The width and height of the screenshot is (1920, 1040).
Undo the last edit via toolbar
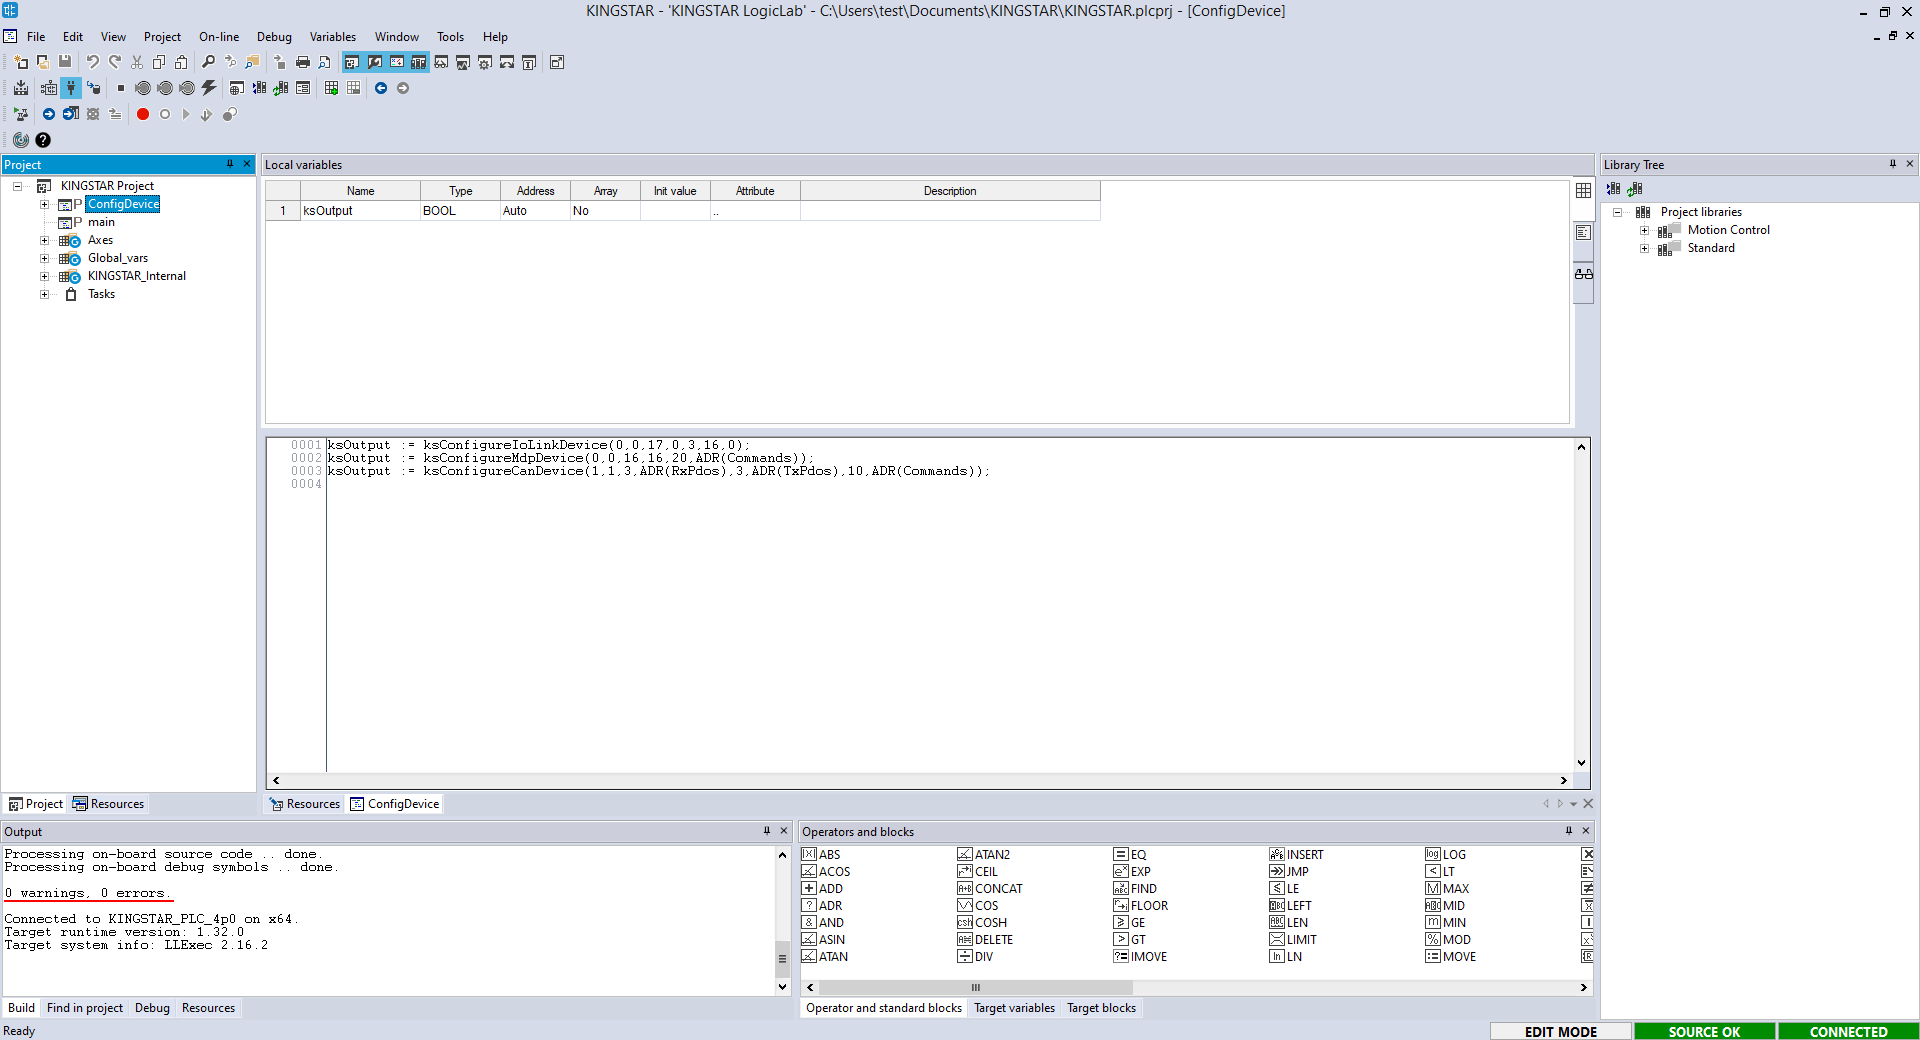(x=93, y=62)
